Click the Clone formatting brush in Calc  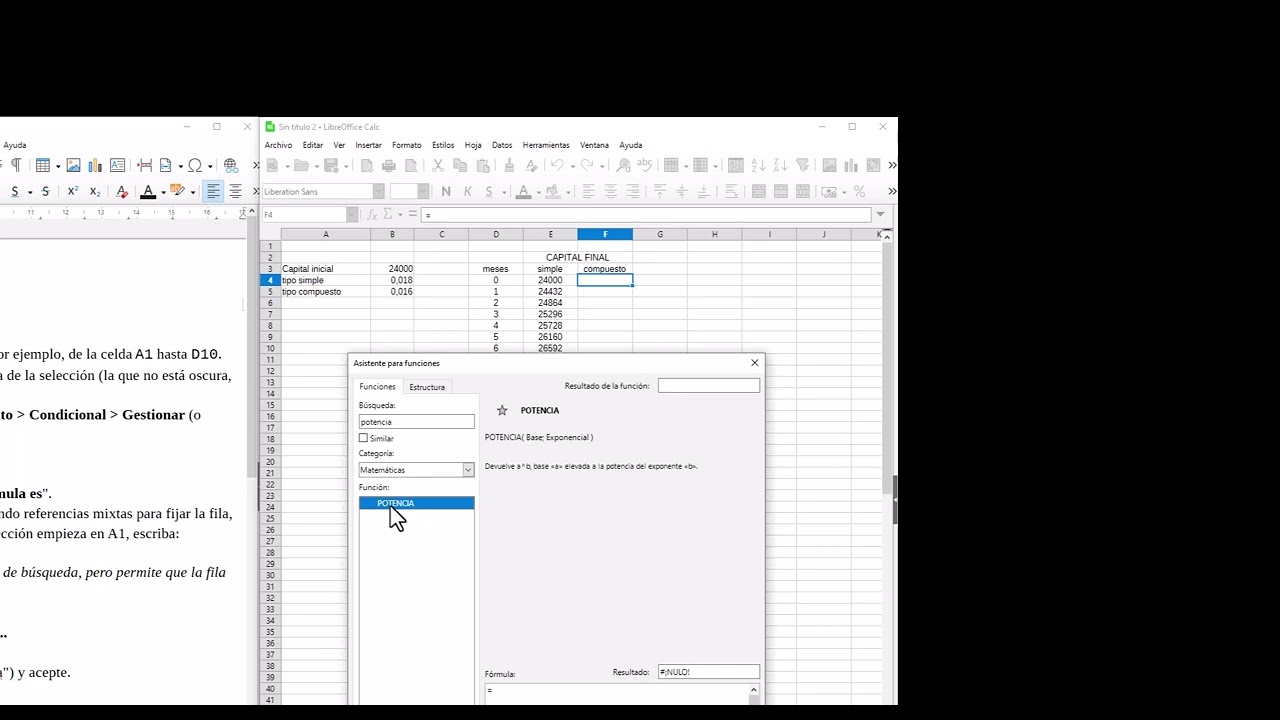pyautogui.click(x=509, y=165)
